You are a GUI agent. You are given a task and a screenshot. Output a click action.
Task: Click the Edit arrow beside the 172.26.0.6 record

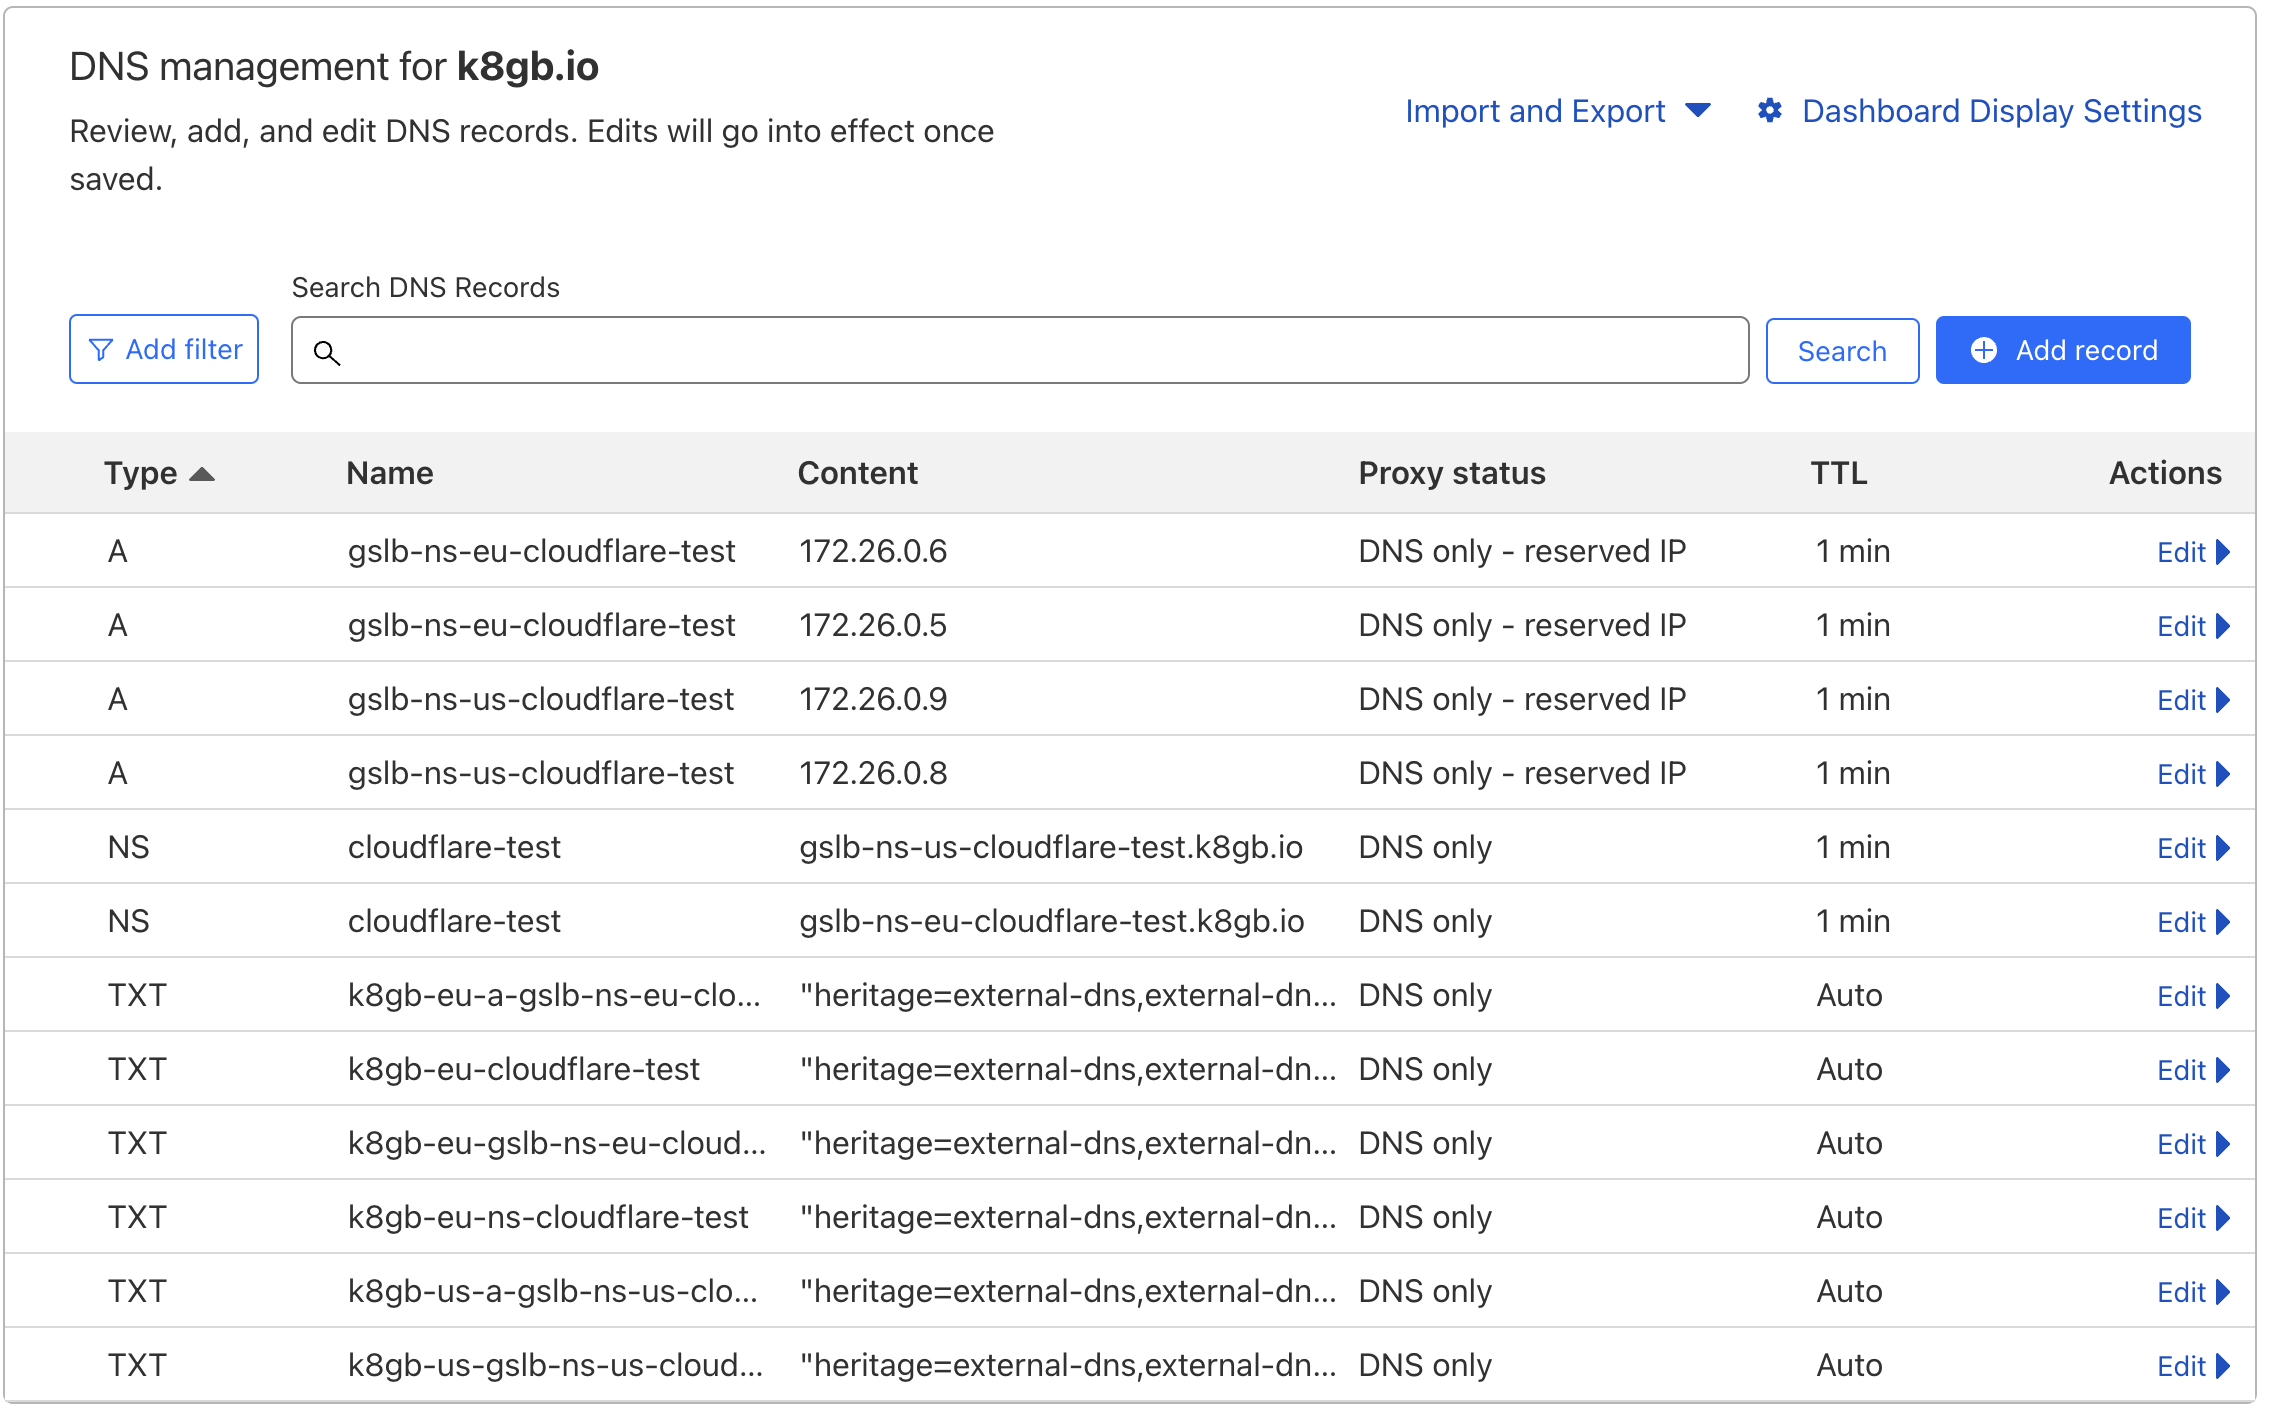click(2224, 552)
